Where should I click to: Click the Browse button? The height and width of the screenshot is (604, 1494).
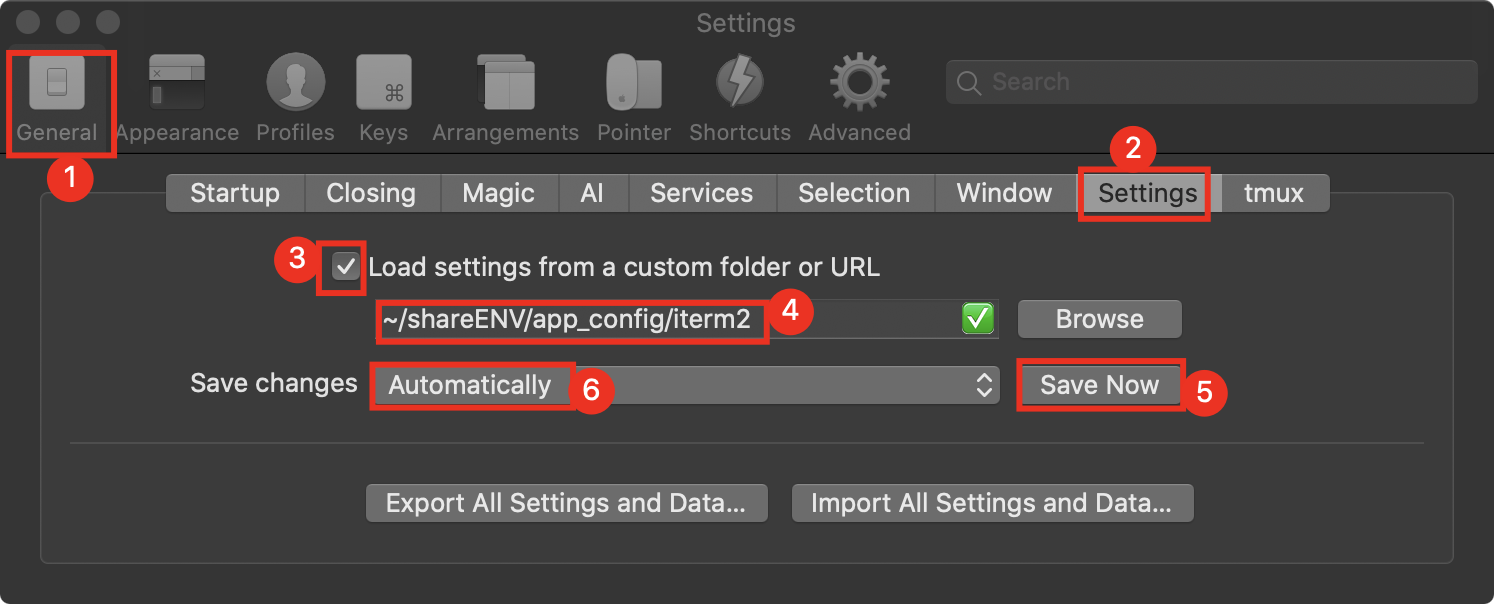[x=1099, y=320]
